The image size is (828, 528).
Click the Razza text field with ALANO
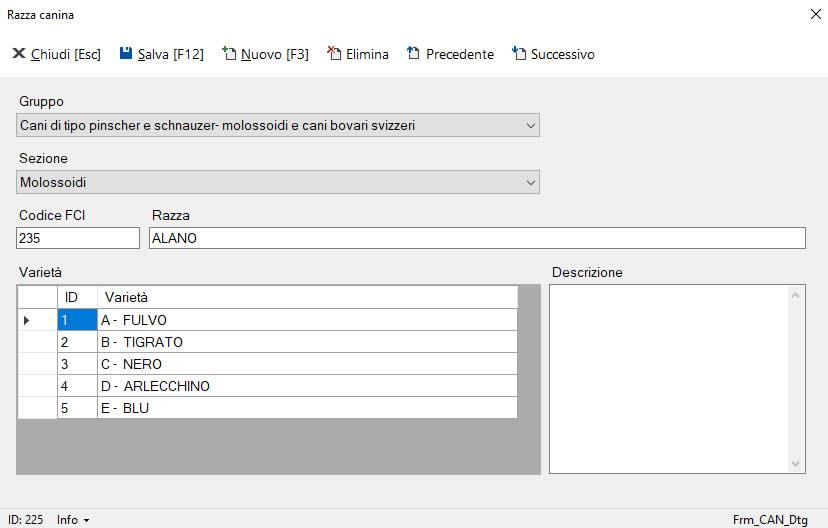476,238
